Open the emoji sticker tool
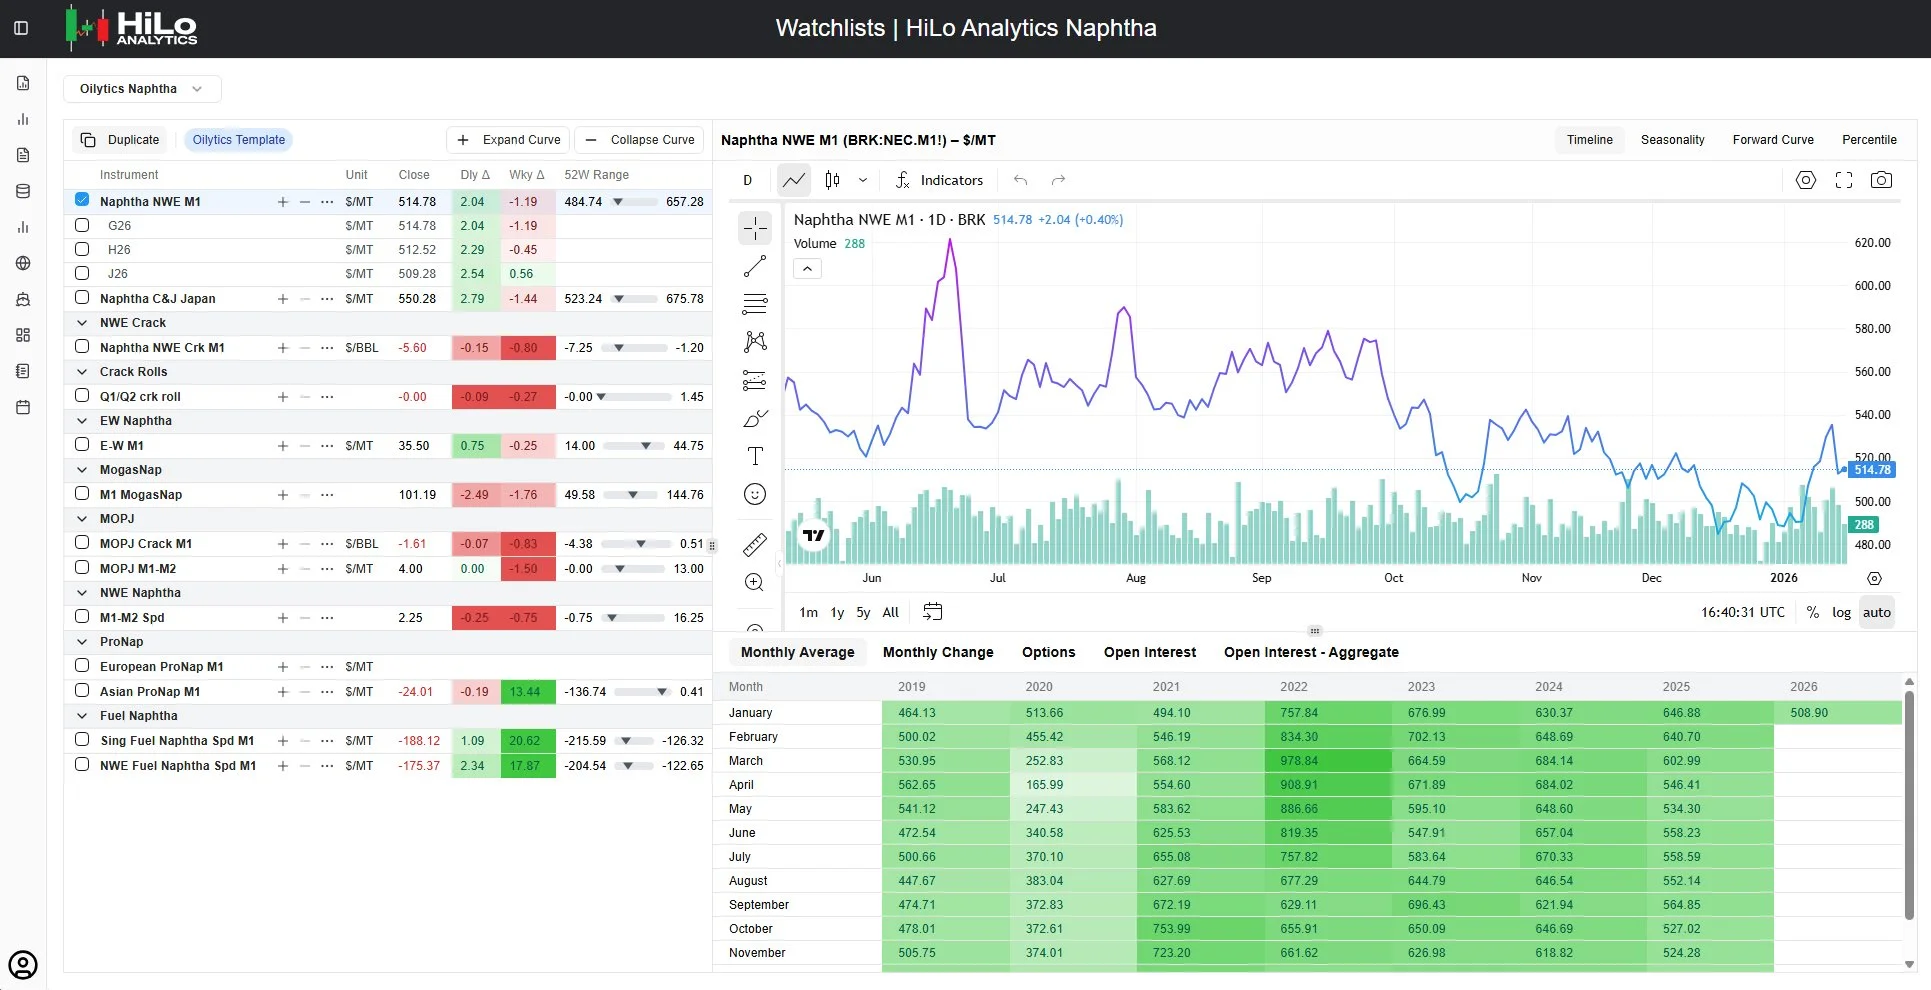This screenshot has height=990, width=1931. coord(755,494)
